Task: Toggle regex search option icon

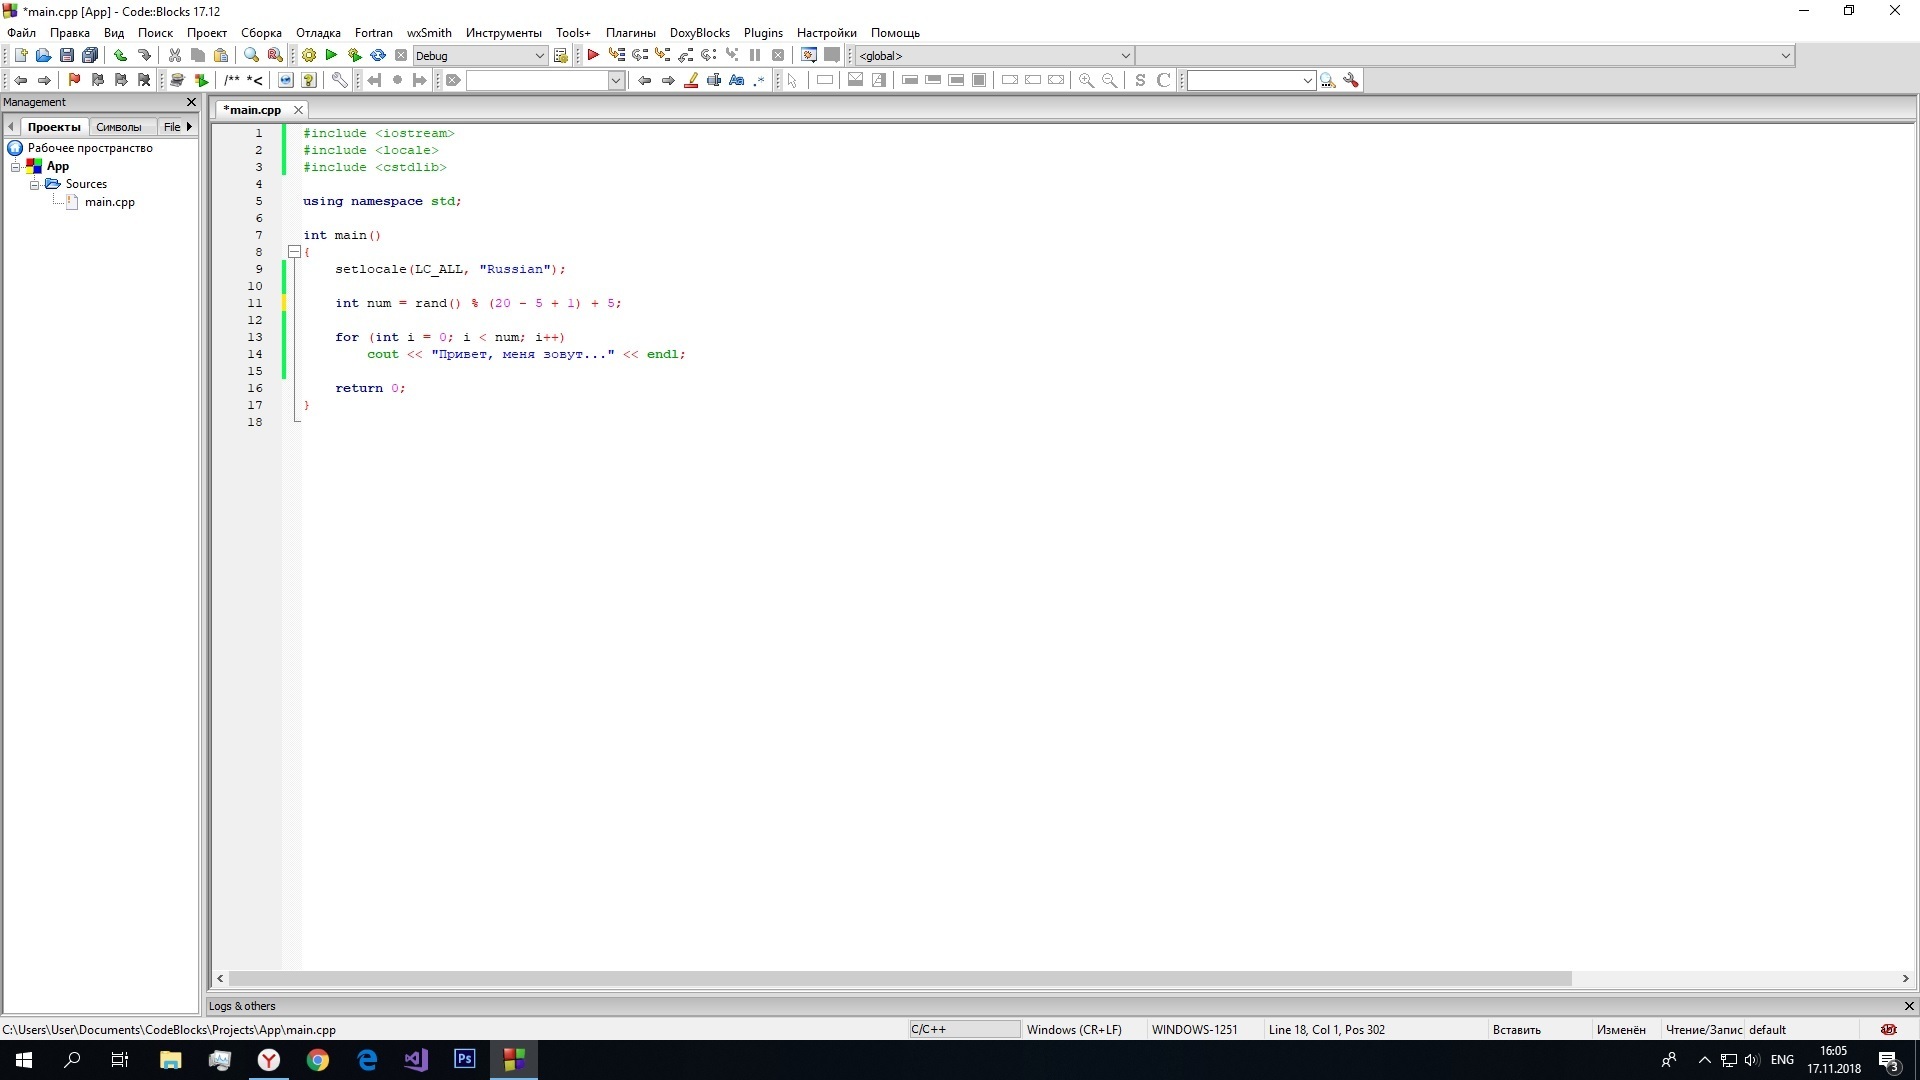Action: click(x=759, y=80)
